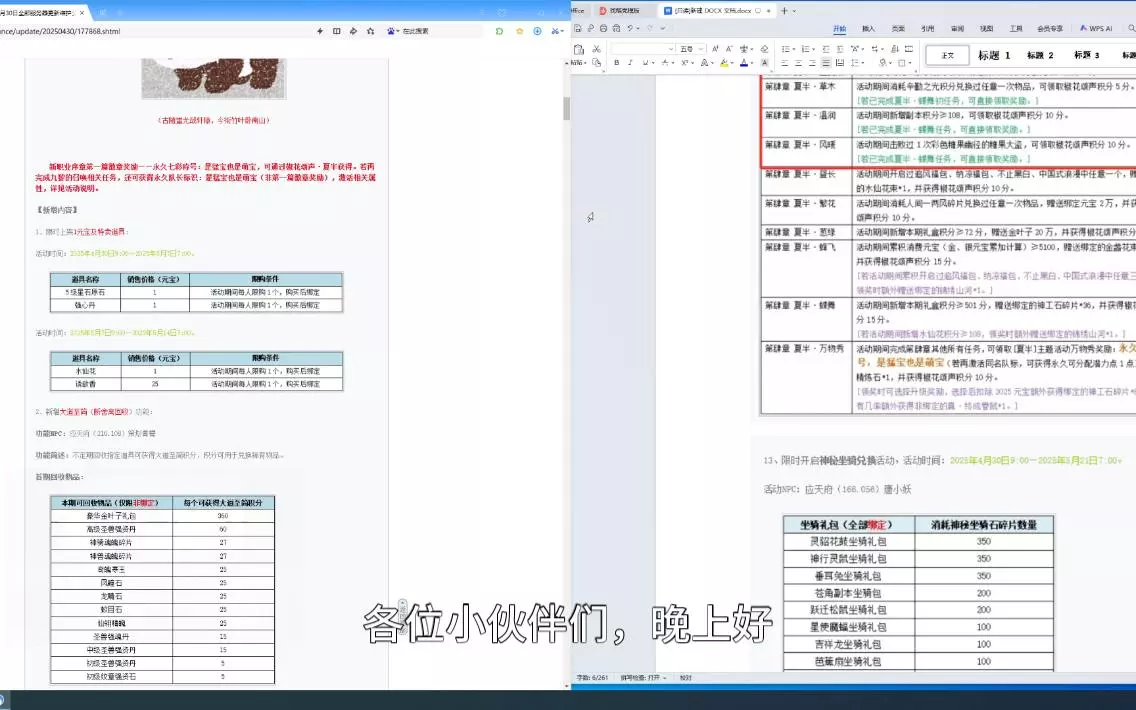Image resolution: width=1136 pixels, height=710 pixels.
Task: Open the spell check status dropdown
Action: pyautogui.click(x=643, y=677)
